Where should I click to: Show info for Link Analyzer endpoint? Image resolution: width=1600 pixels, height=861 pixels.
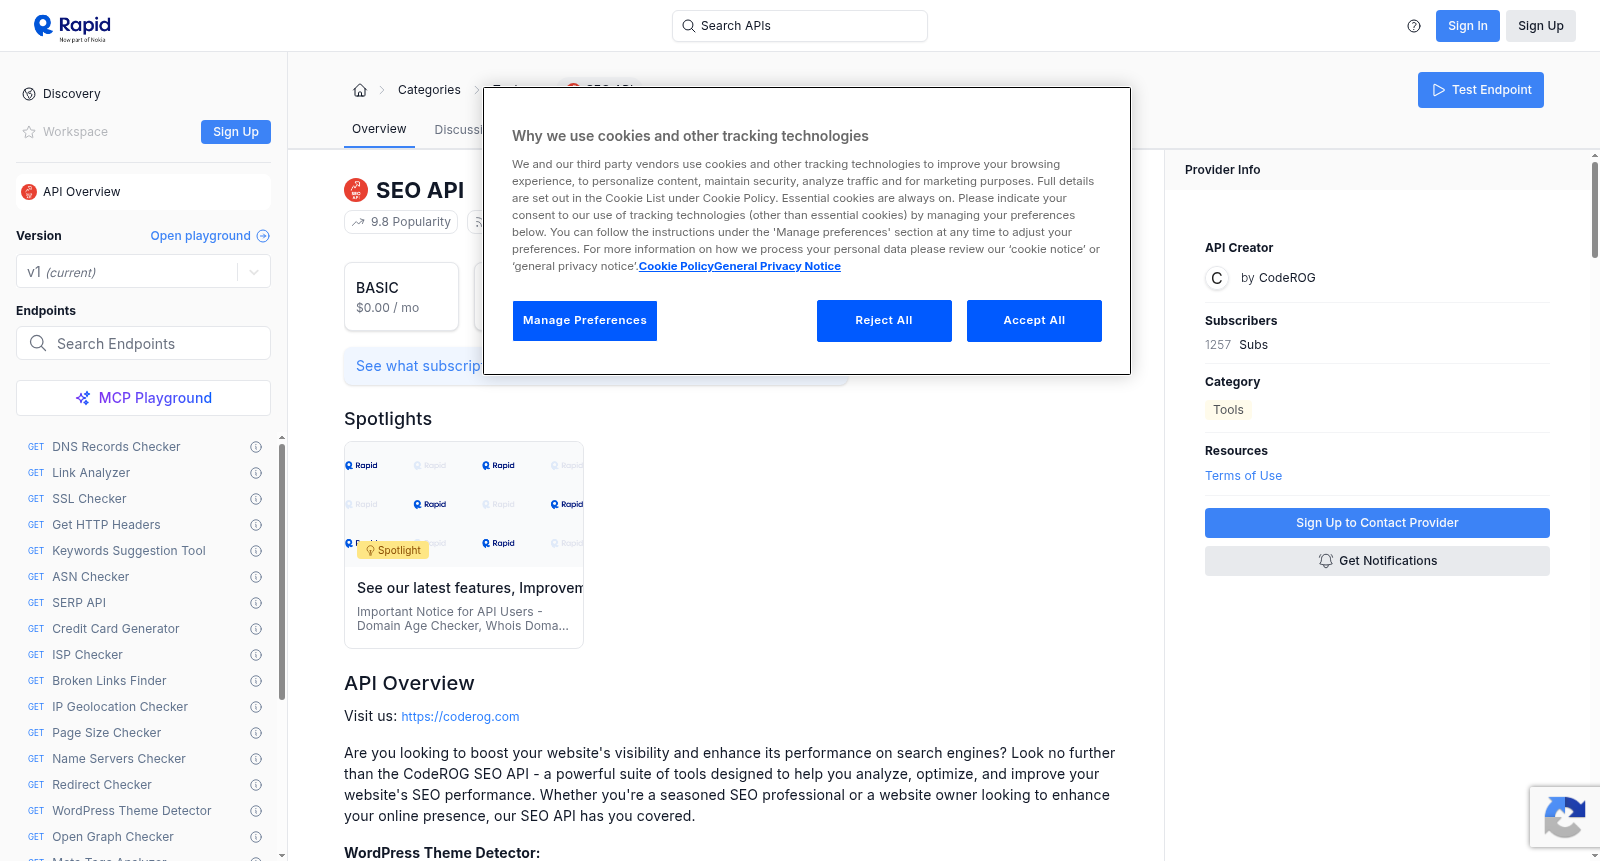coord(256,473)
